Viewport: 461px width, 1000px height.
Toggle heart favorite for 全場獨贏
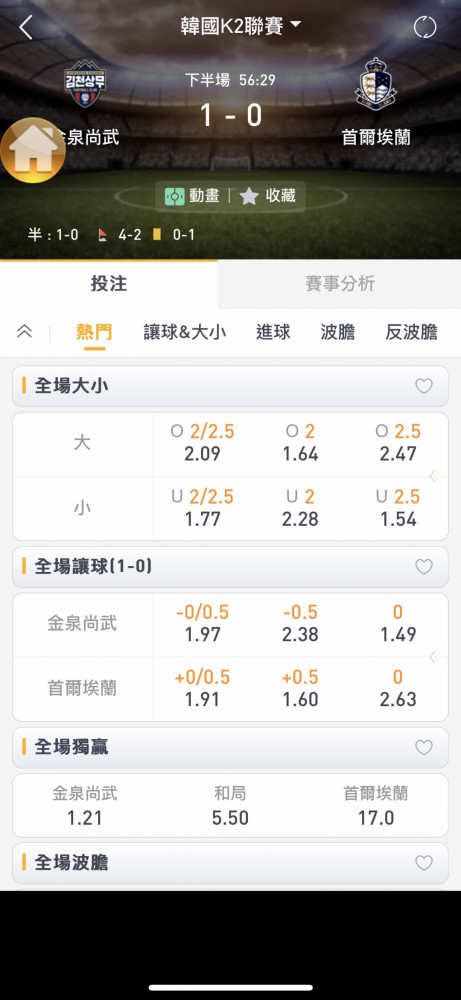coord(424,747)
